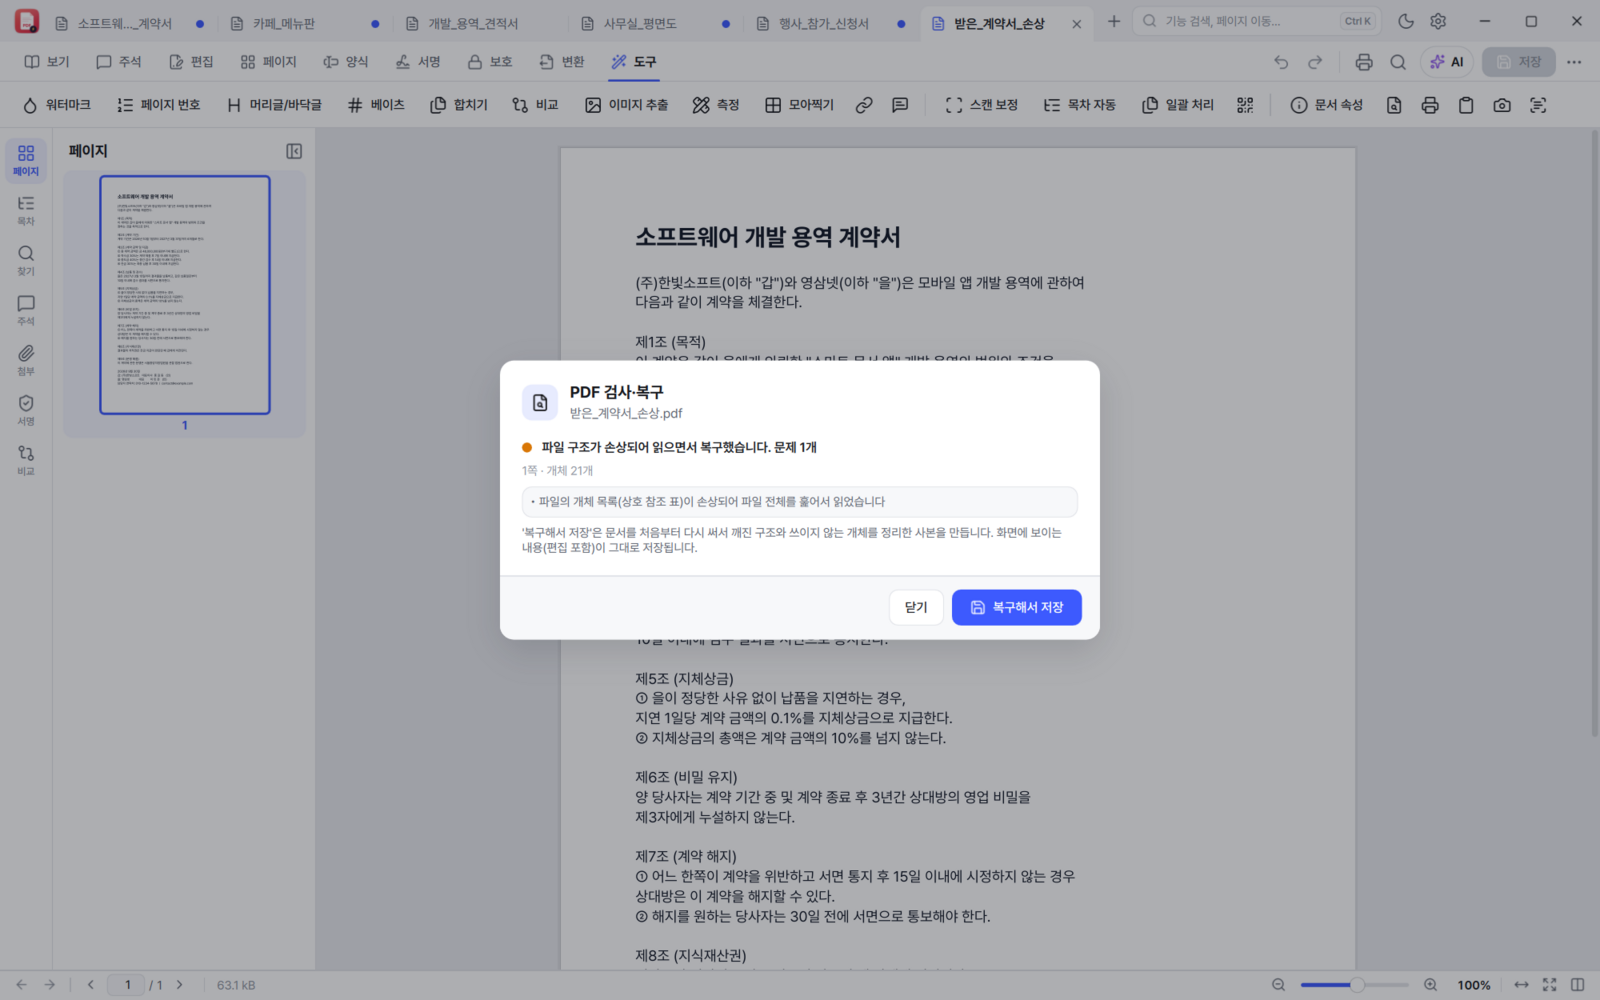The width and height of the screenshot is (1600, 1000).
Task: Click the zoom out magnifier icon
Action: (1278, 985)
